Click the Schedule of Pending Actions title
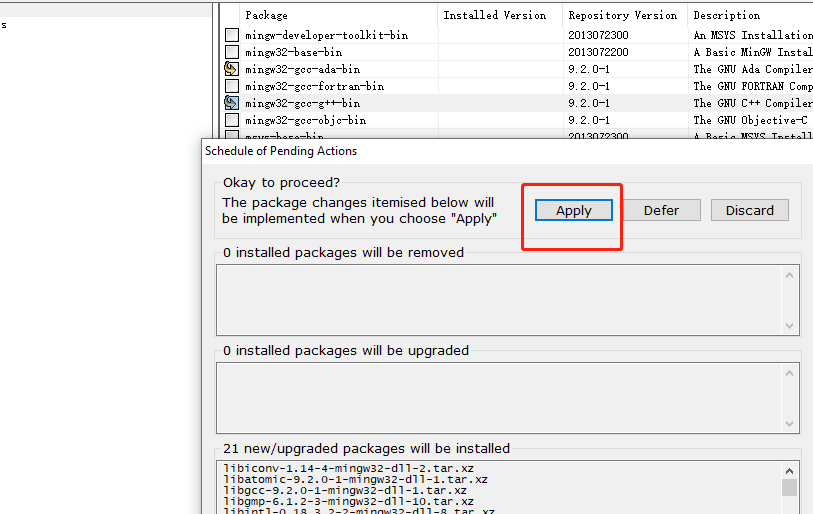 click(x=281, y=151)
